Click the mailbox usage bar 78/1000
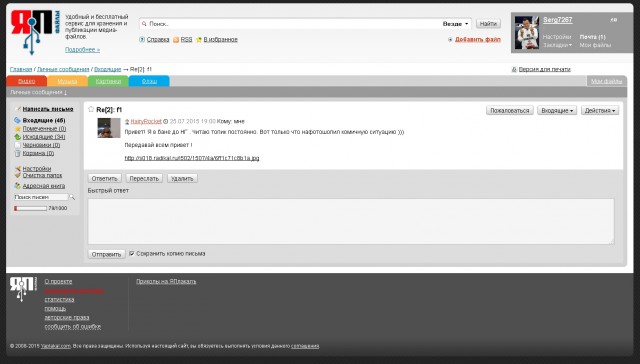Image resolution: width=640 pixels, height=364 pixels. (x=31, y=209)
